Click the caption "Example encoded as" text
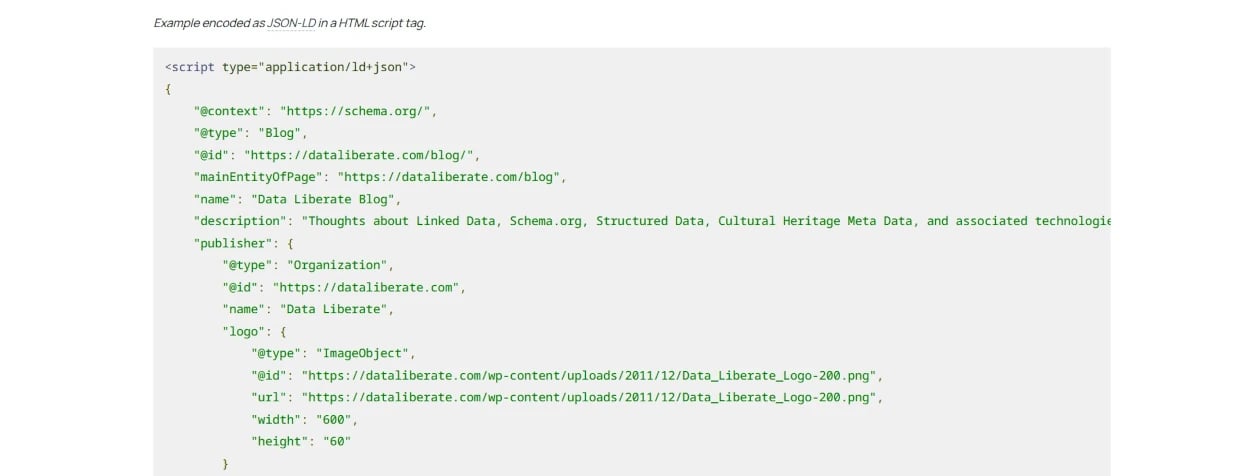The height and width of the screenshot is (476, 1260). click(209, 22)
